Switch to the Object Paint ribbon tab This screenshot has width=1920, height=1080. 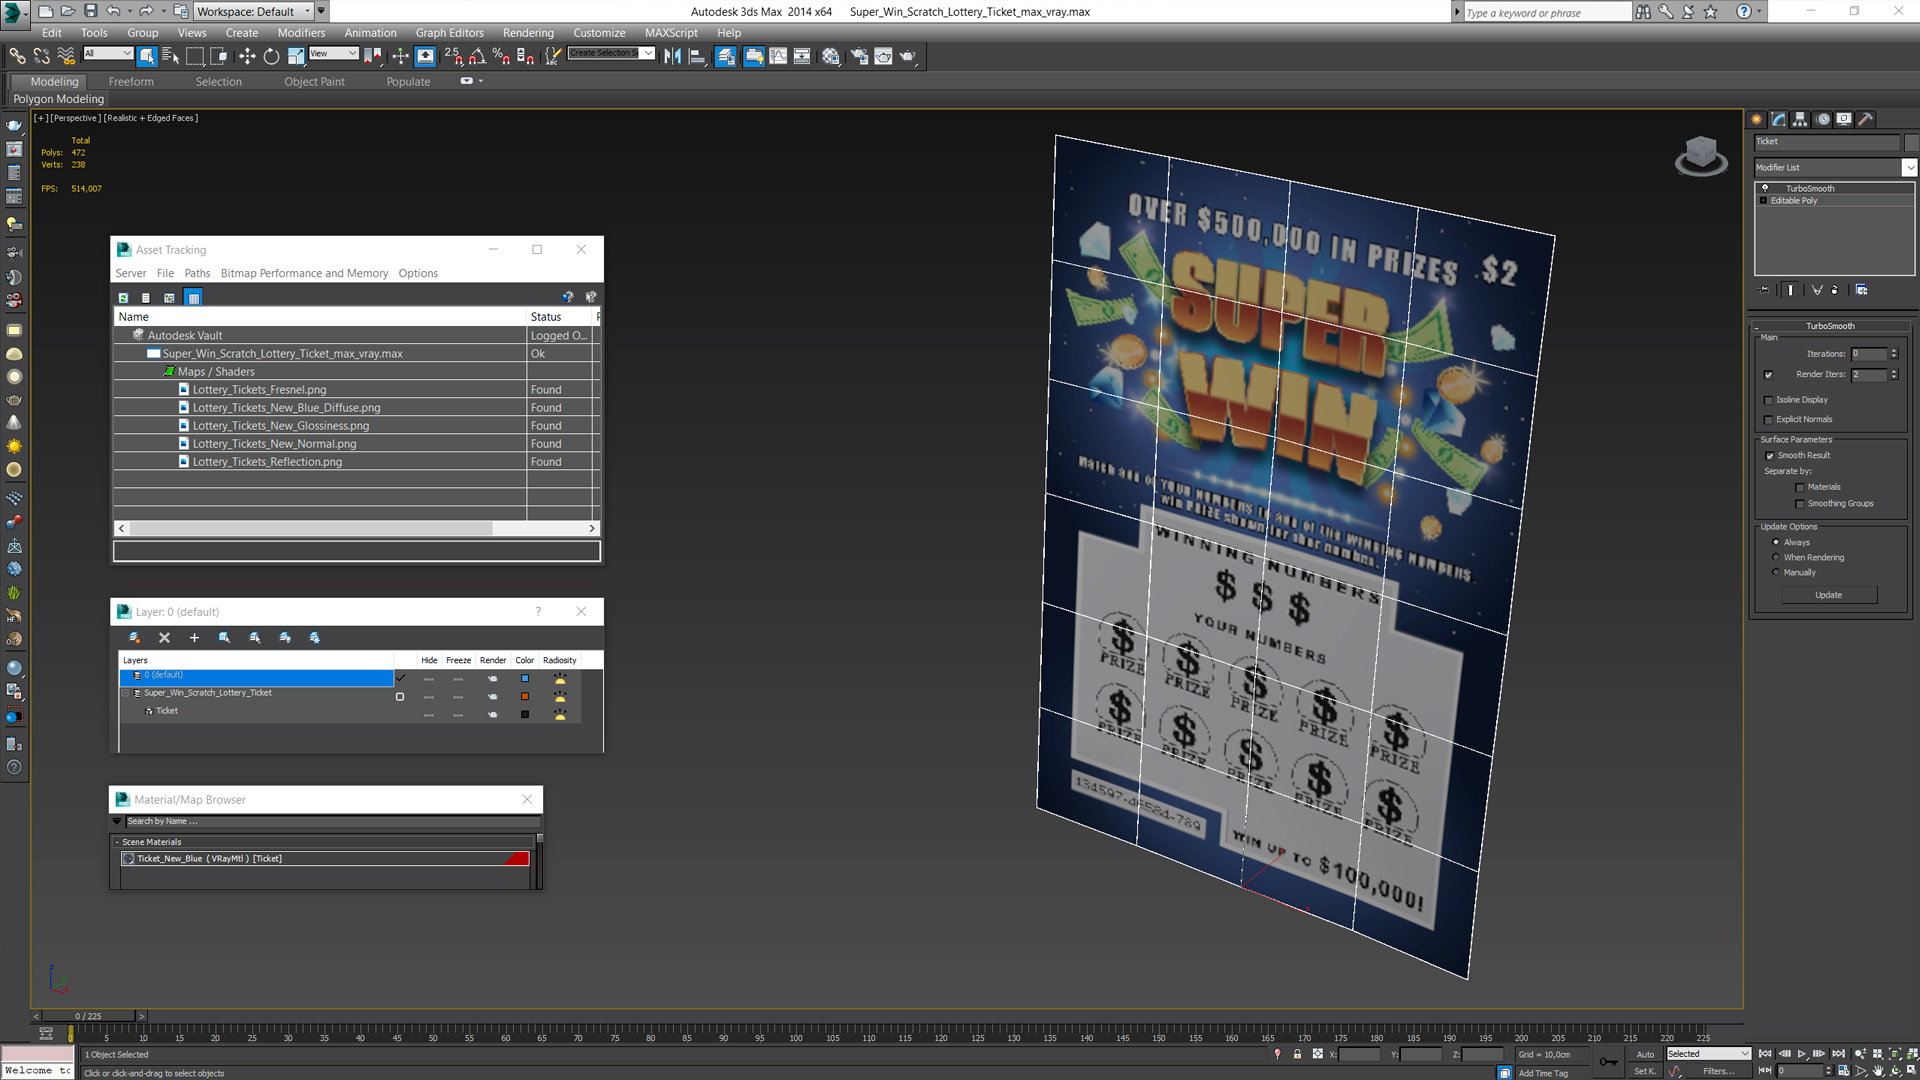pos(314,82)
